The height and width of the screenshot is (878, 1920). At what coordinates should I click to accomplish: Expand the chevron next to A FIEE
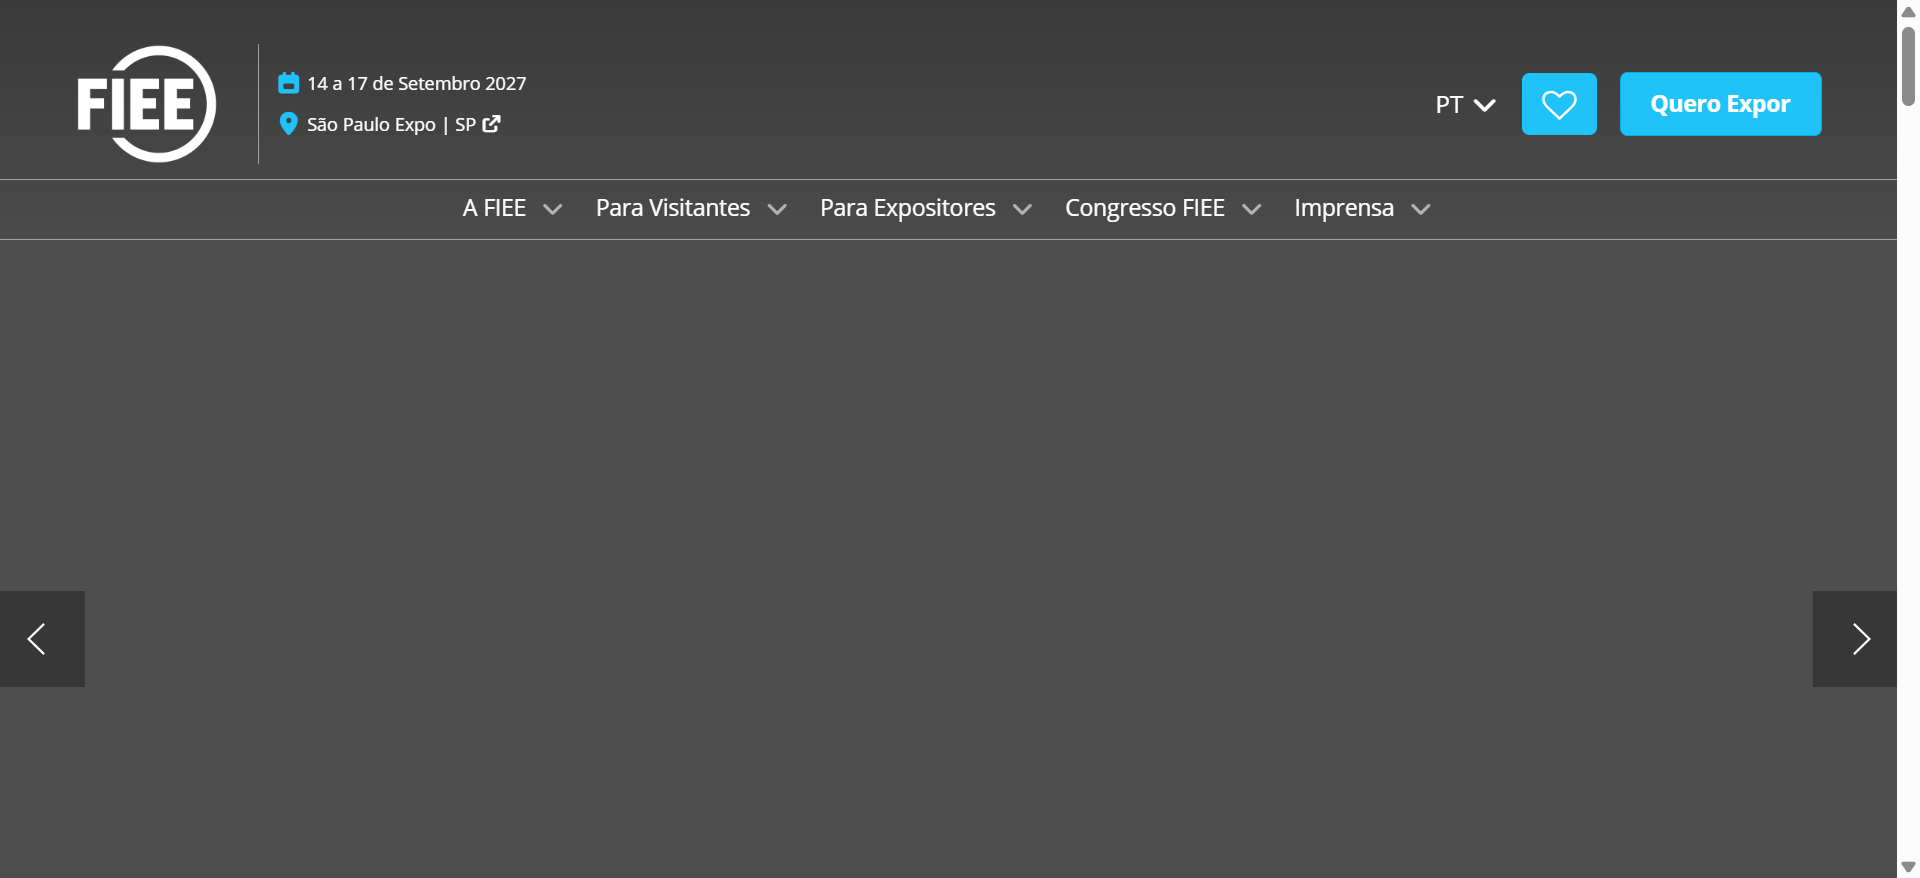click(552, 209)
